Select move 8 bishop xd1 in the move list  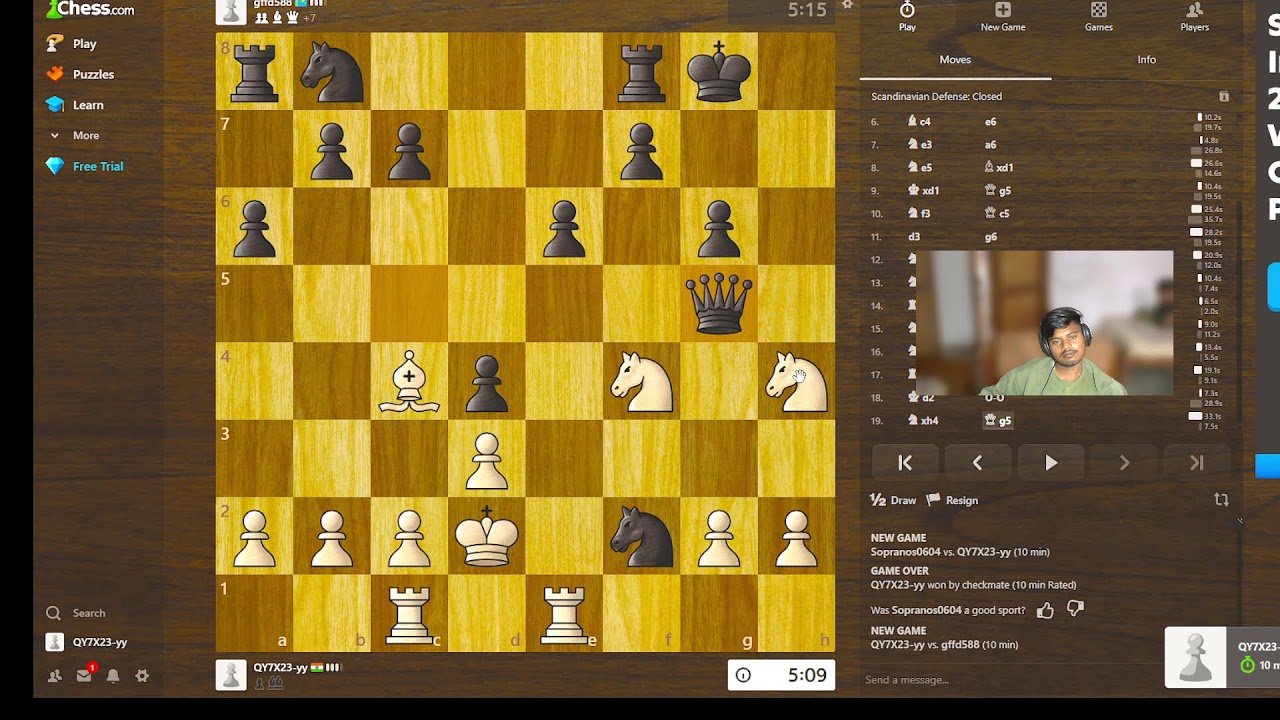[998, 168]
